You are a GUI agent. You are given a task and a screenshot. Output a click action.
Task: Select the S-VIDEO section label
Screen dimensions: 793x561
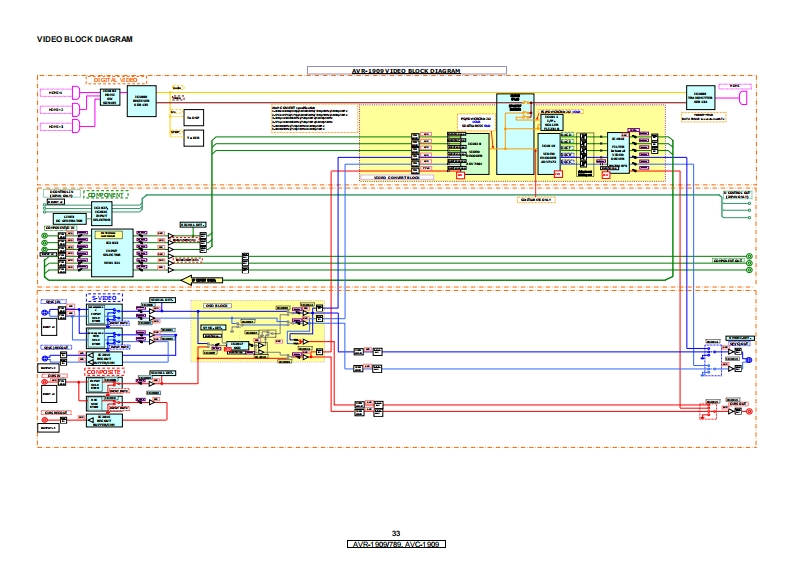pyautogui.click(x=105, y=299)
